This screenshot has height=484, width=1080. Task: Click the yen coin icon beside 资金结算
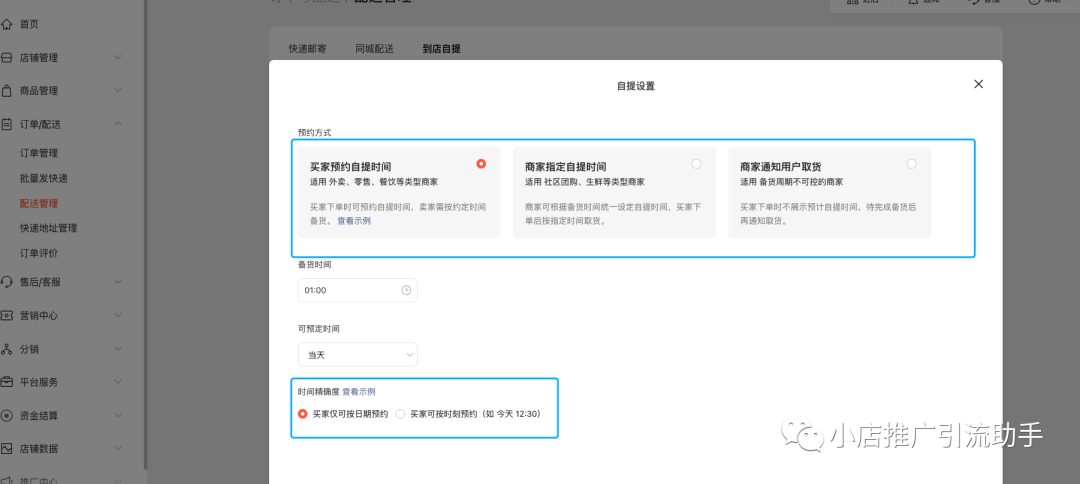[x=7, y=416]
